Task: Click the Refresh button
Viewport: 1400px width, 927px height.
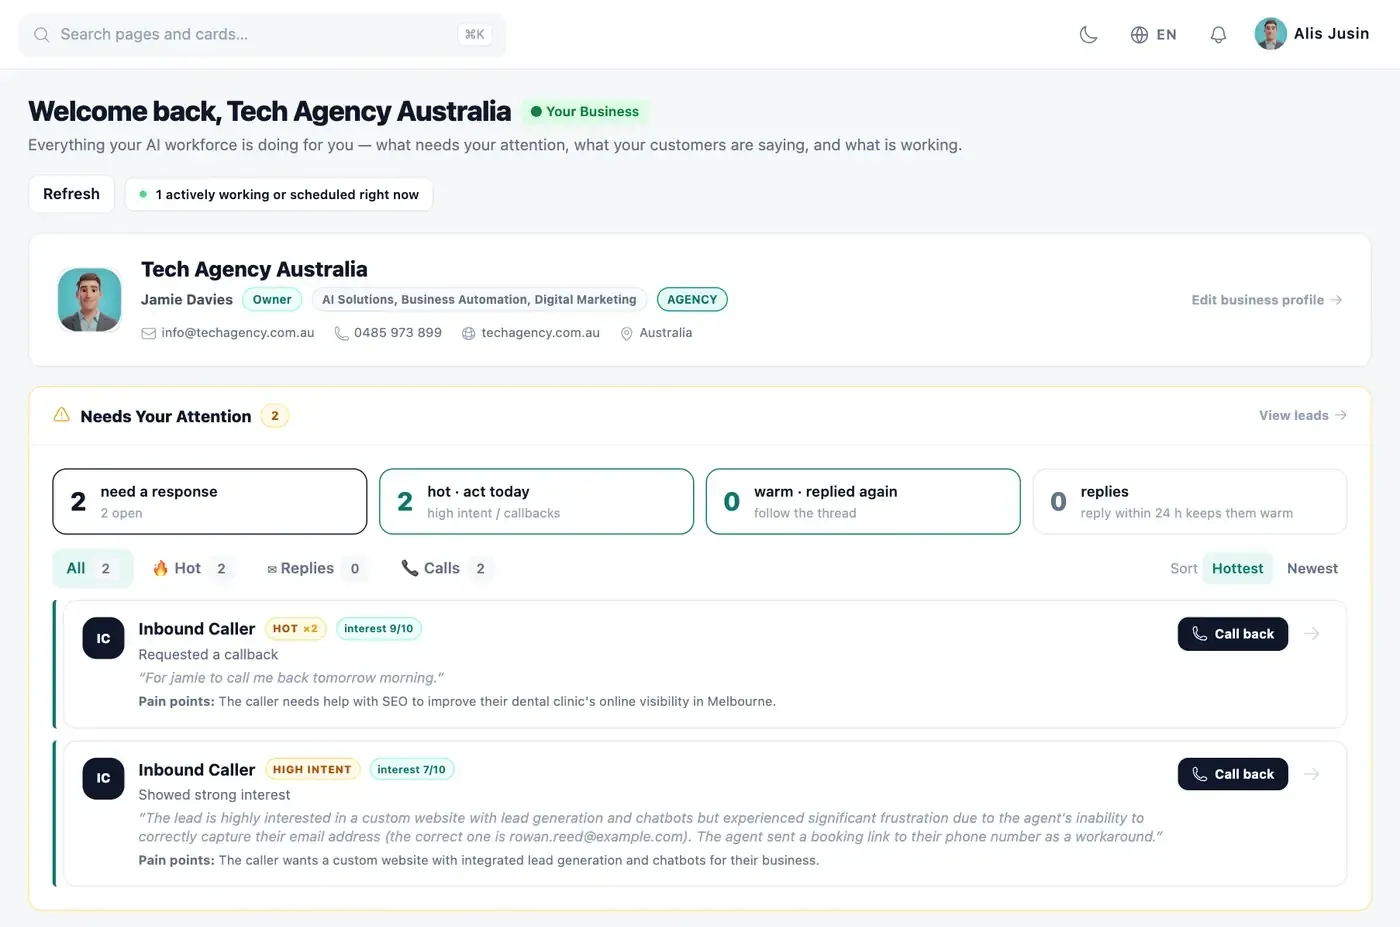Action: coord(71,194)
